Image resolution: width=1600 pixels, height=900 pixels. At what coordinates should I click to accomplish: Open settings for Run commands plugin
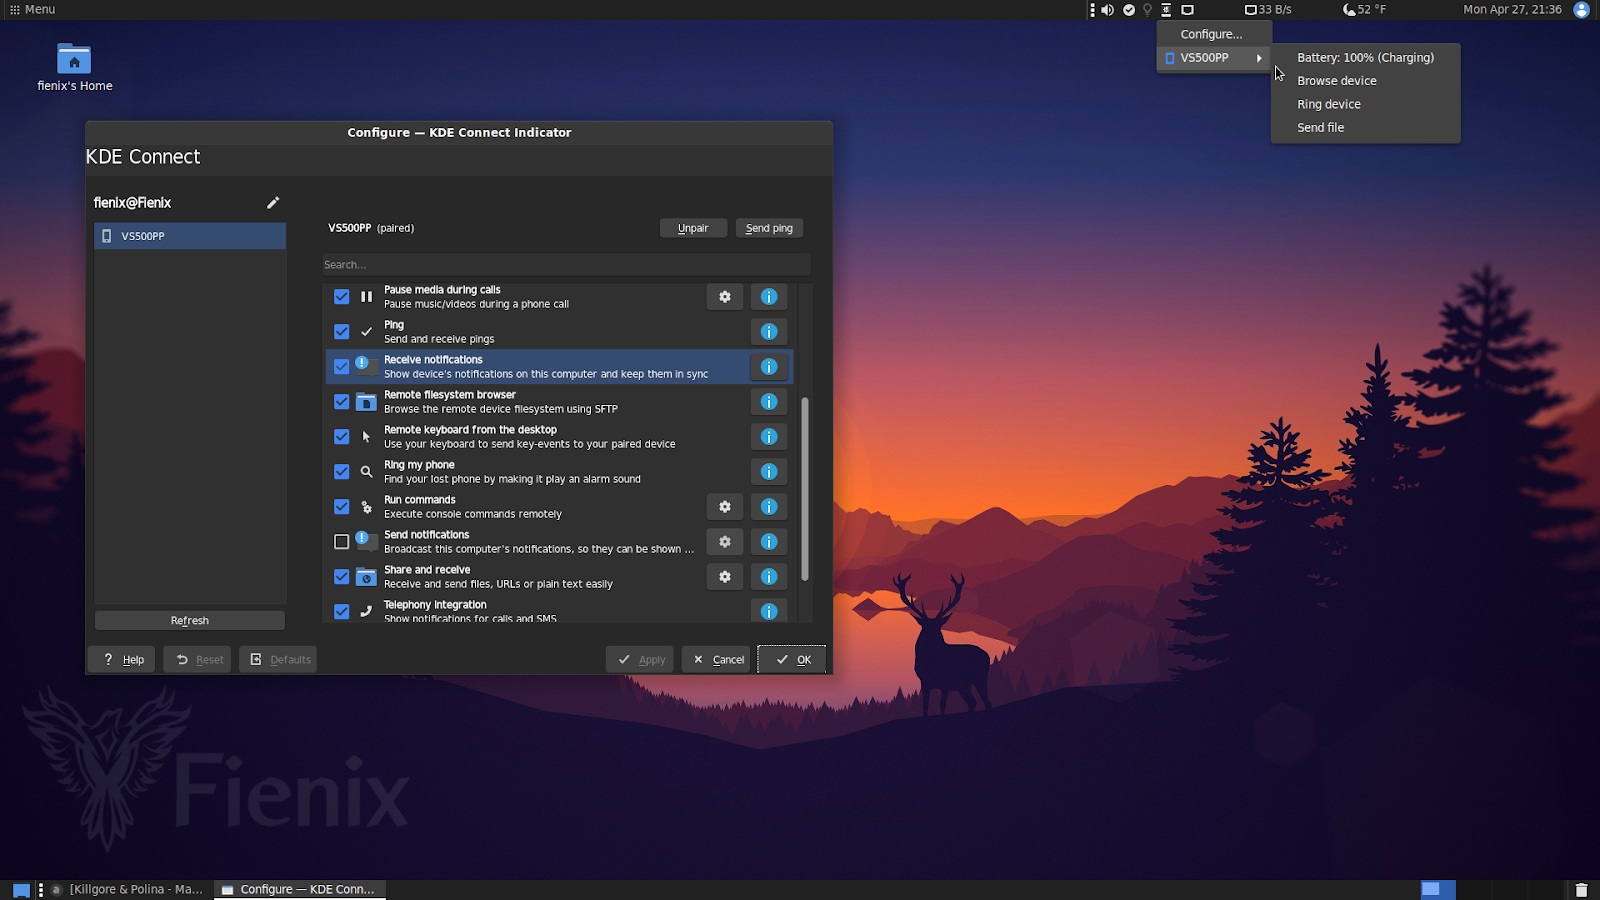724,507
